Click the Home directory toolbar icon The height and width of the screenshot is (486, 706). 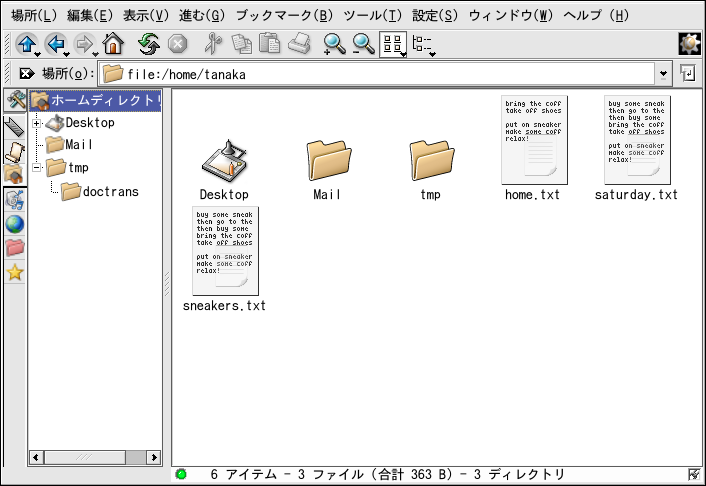[113, 43]
